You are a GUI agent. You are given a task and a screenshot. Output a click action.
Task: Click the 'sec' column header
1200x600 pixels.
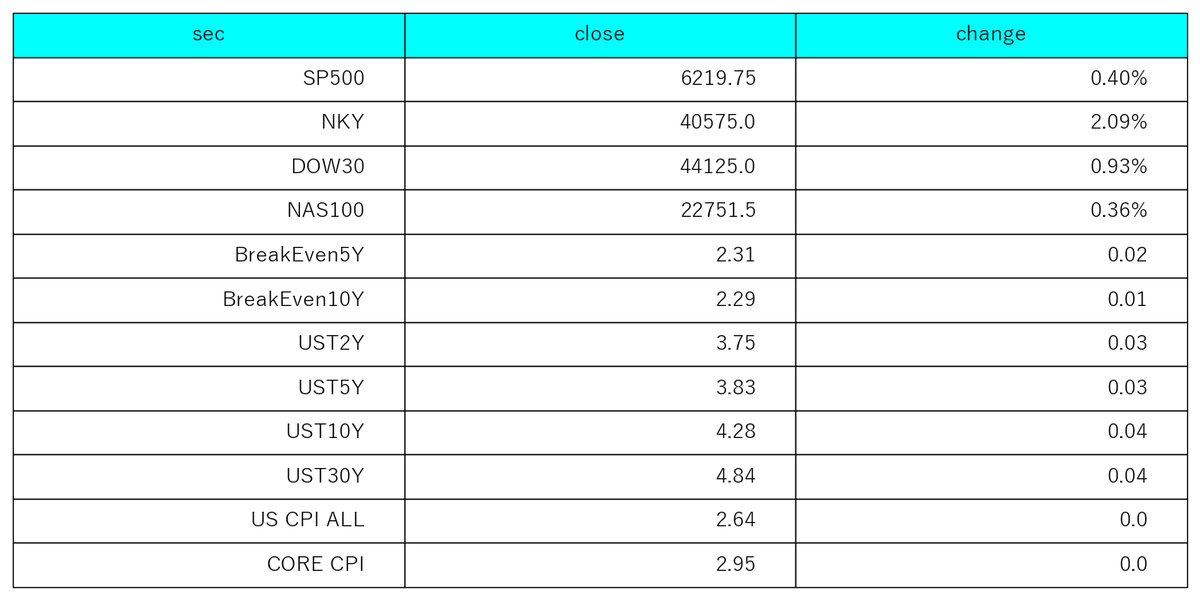(x=209, y=35)
